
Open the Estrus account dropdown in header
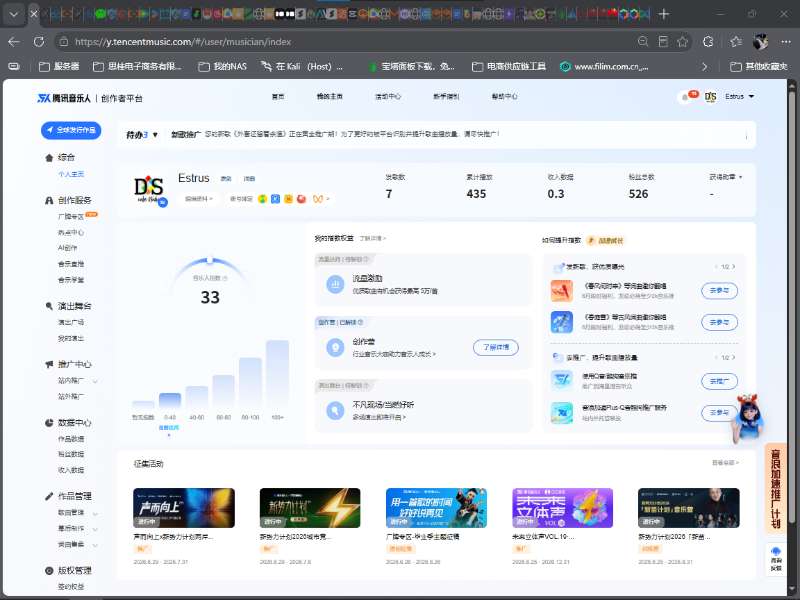pos(739,96)
